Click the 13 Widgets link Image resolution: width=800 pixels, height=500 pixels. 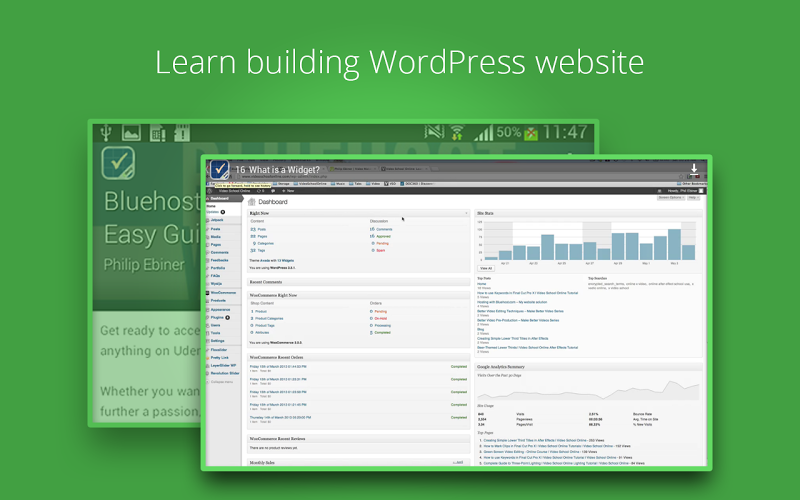(286, 261)
